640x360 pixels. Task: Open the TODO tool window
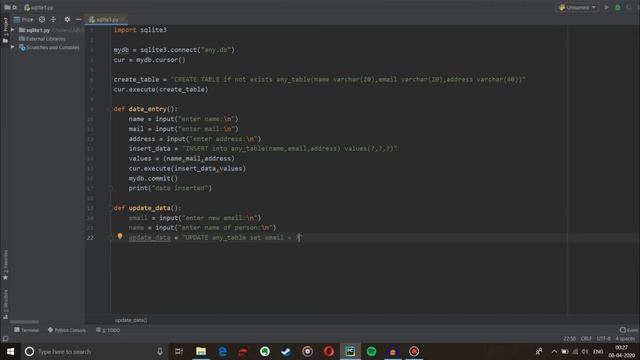[x=108, y=330]
